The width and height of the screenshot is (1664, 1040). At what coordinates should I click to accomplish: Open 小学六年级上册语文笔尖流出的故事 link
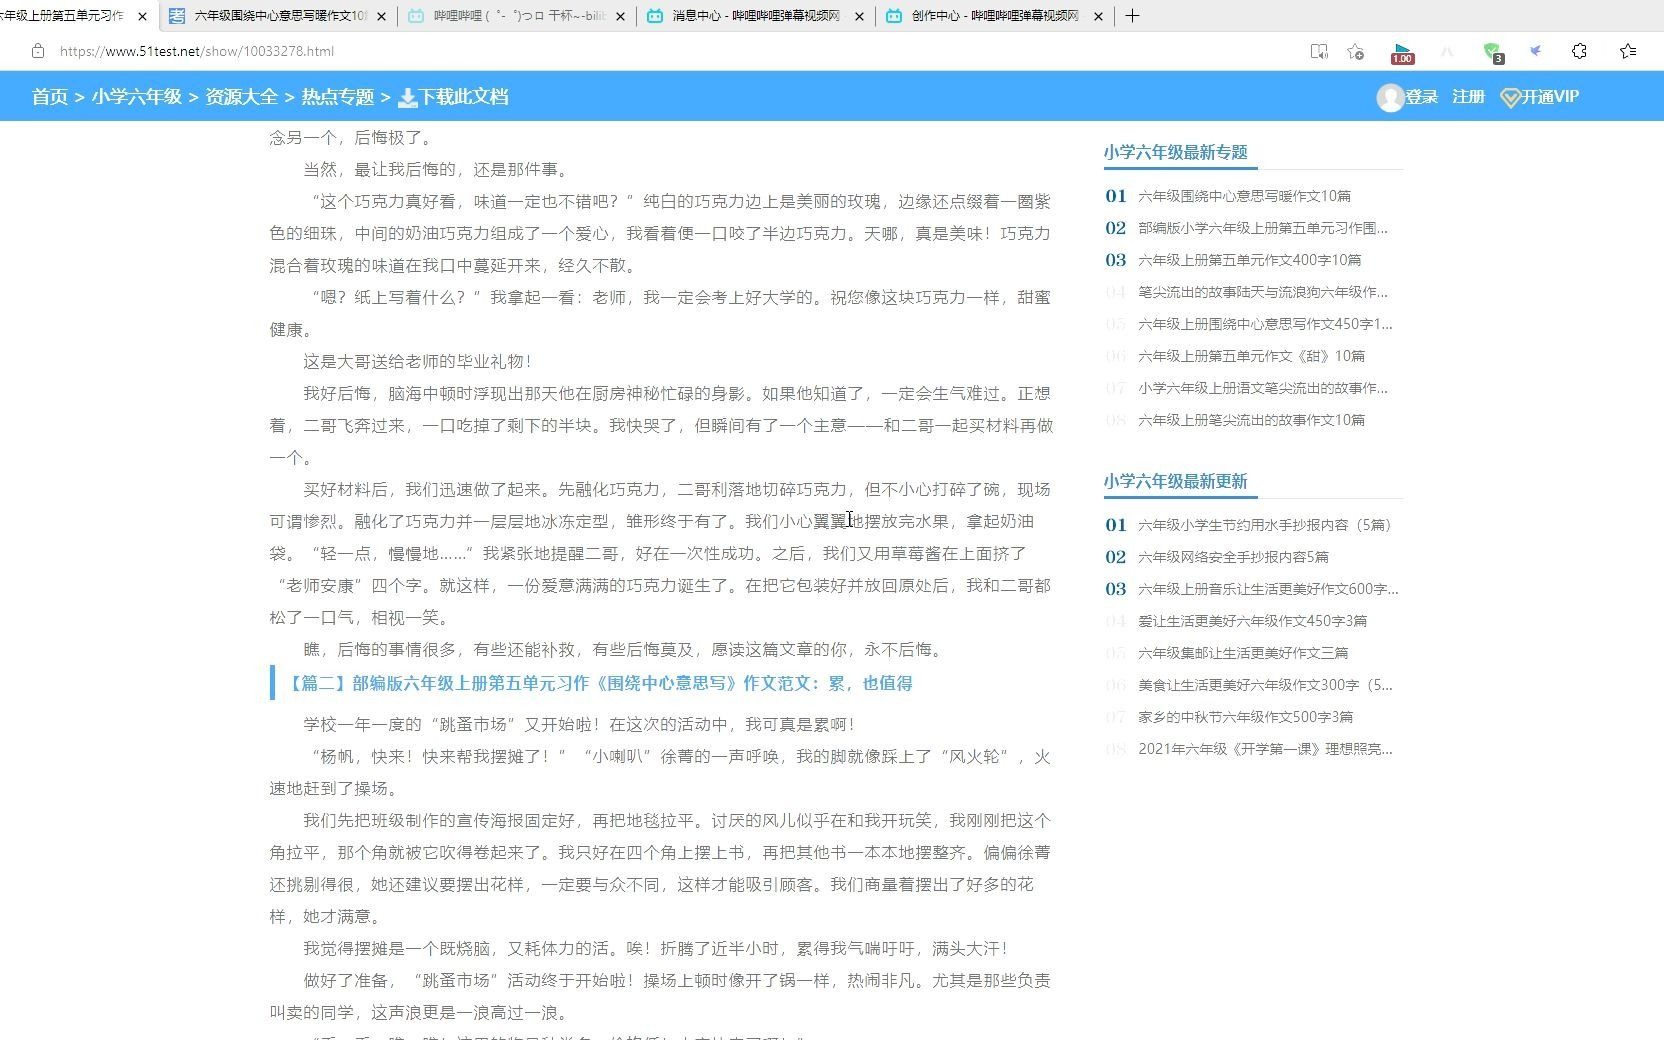pos(1262,388)
